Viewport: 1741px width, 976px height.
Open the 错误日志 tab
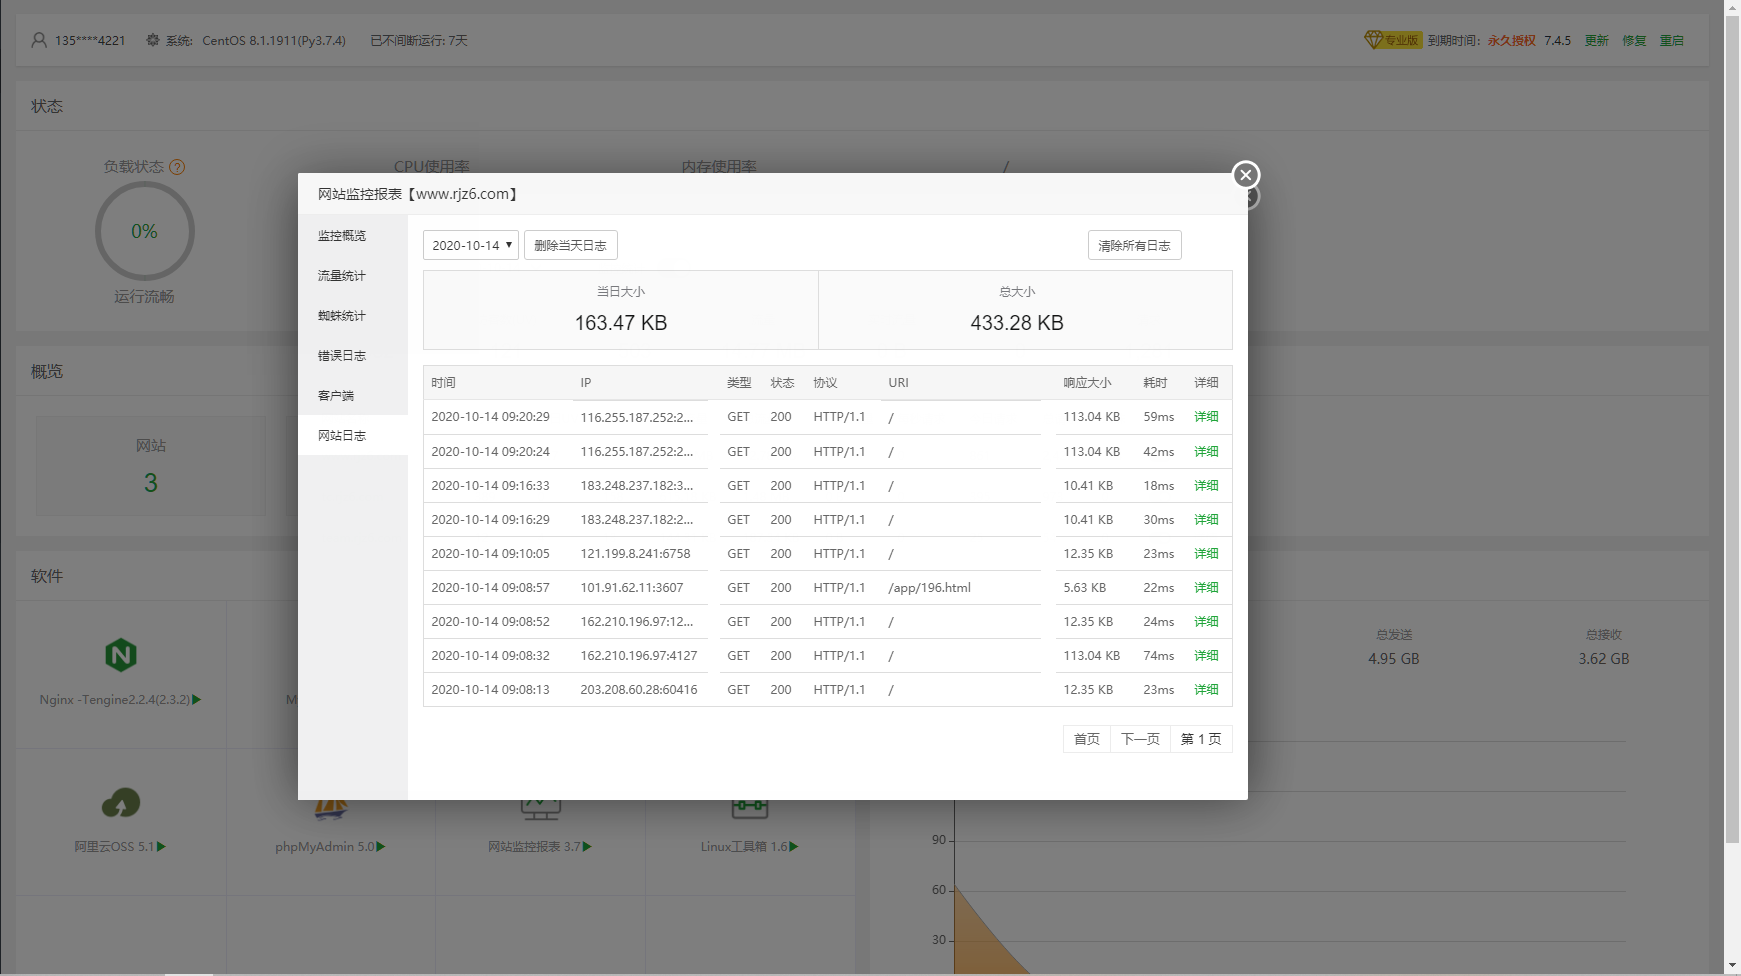[x=342, y=356]
